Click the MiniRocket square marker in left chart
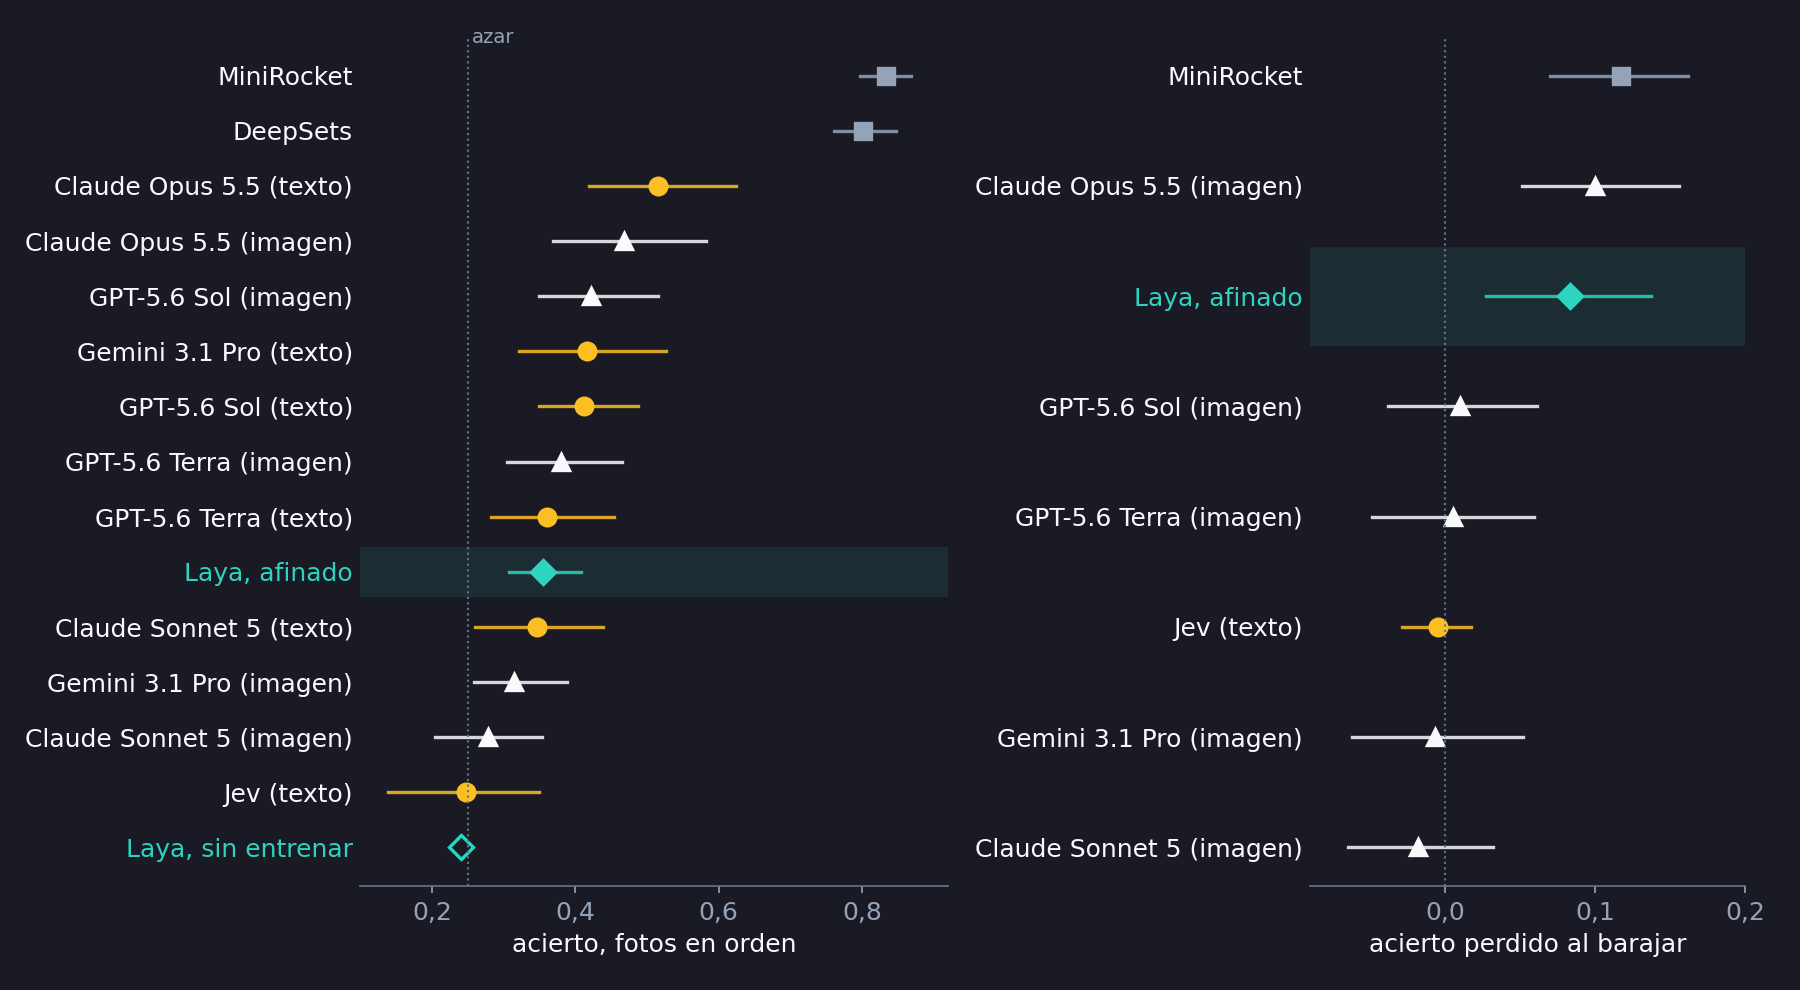Image resolution: width=1800 pixels, height=990 pixels. pos(886,76)
